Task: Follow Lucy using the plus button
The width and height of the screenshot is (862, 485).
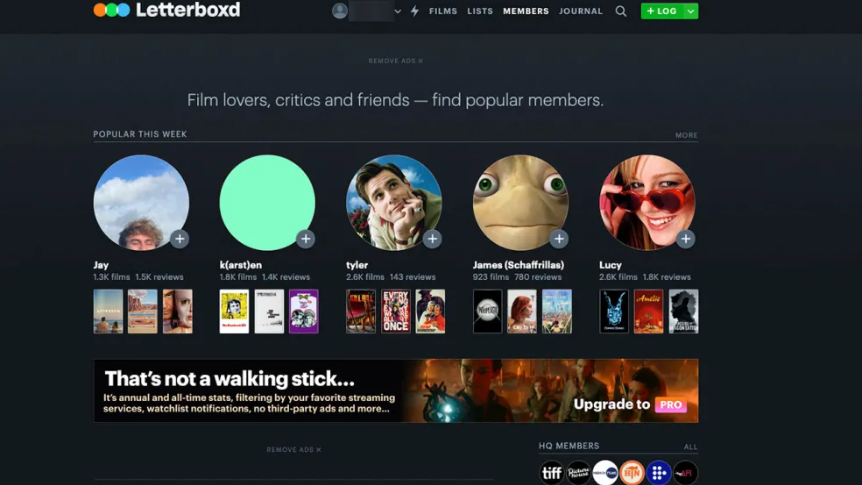Action: tap(685, 238)
